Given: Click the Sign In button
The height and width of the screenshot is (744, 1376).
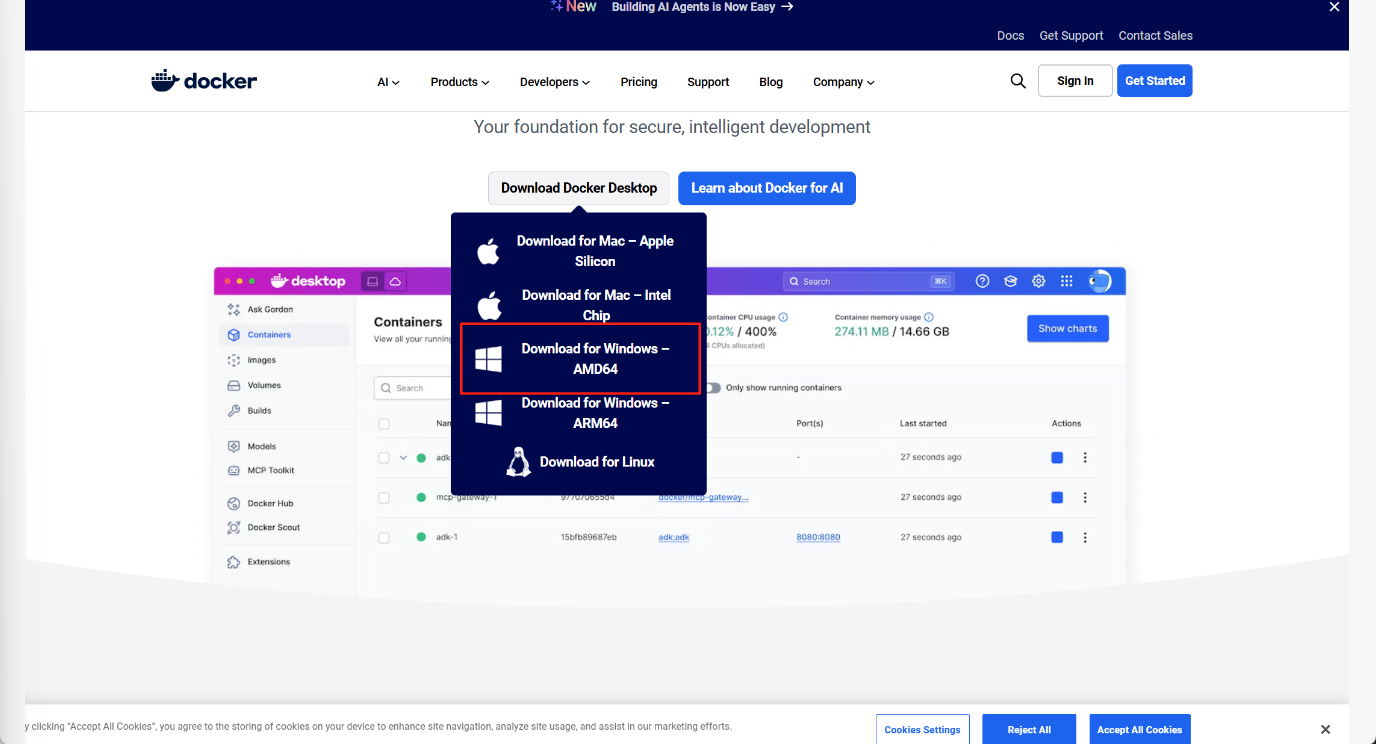Looking at the screenshot, I should [x=1075, y=81].
